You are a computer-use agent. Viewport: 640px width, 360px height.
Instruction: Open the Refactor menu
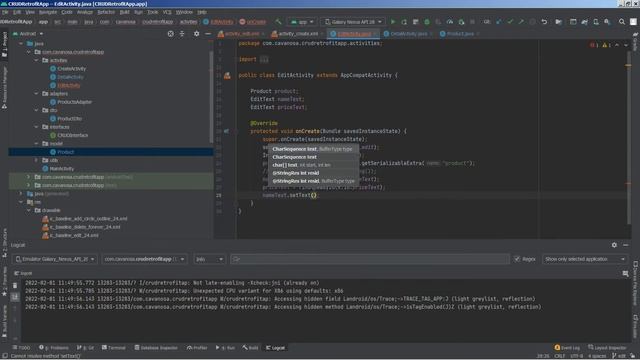pyautogui.click(x=106, y=12)
